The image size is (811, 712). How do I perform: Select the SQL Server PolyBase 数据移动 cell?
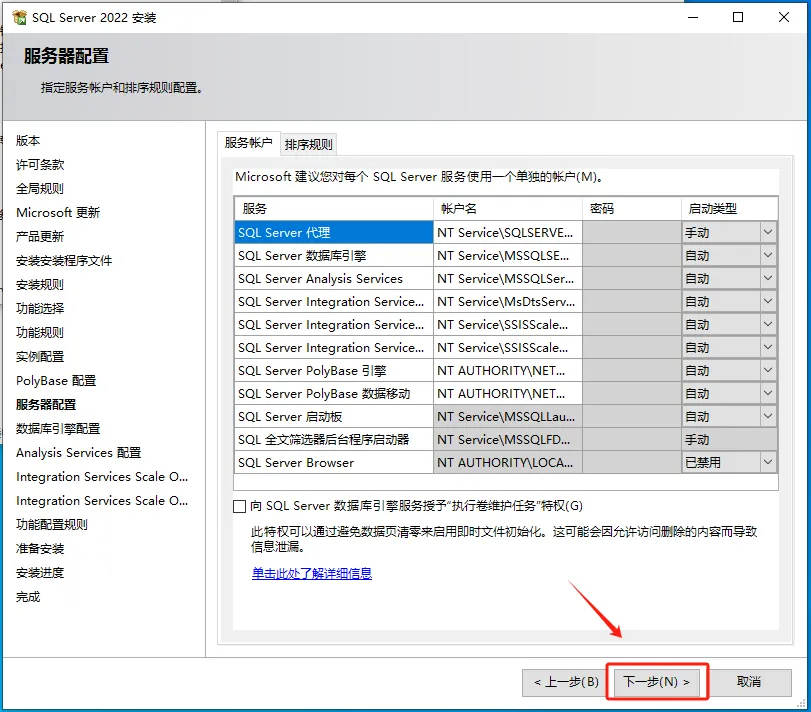click(334, 393)
